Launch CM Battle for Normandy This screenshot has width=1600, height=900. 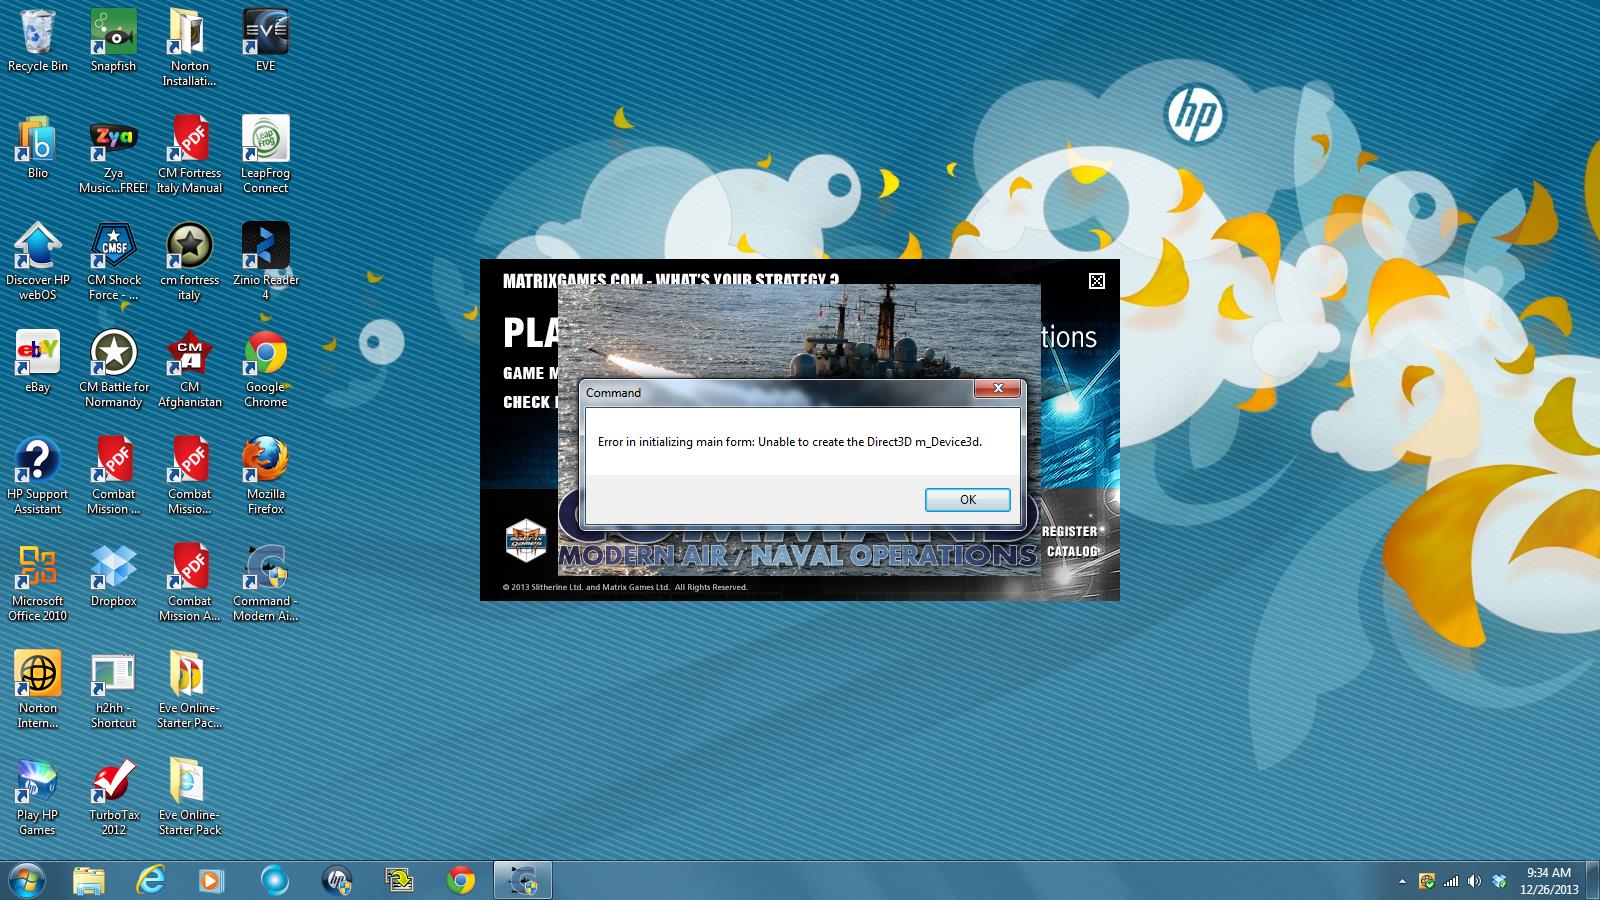click(113, 369)
